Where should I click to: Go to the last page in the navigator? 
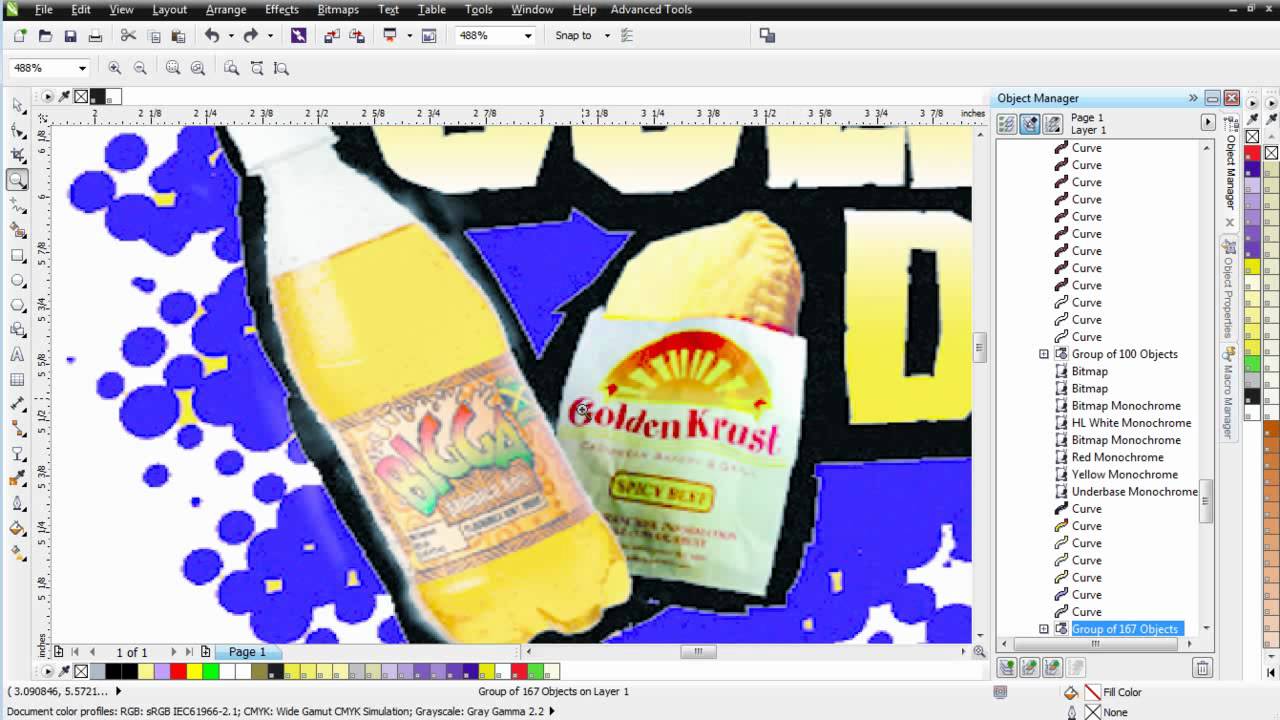[189, 652]
